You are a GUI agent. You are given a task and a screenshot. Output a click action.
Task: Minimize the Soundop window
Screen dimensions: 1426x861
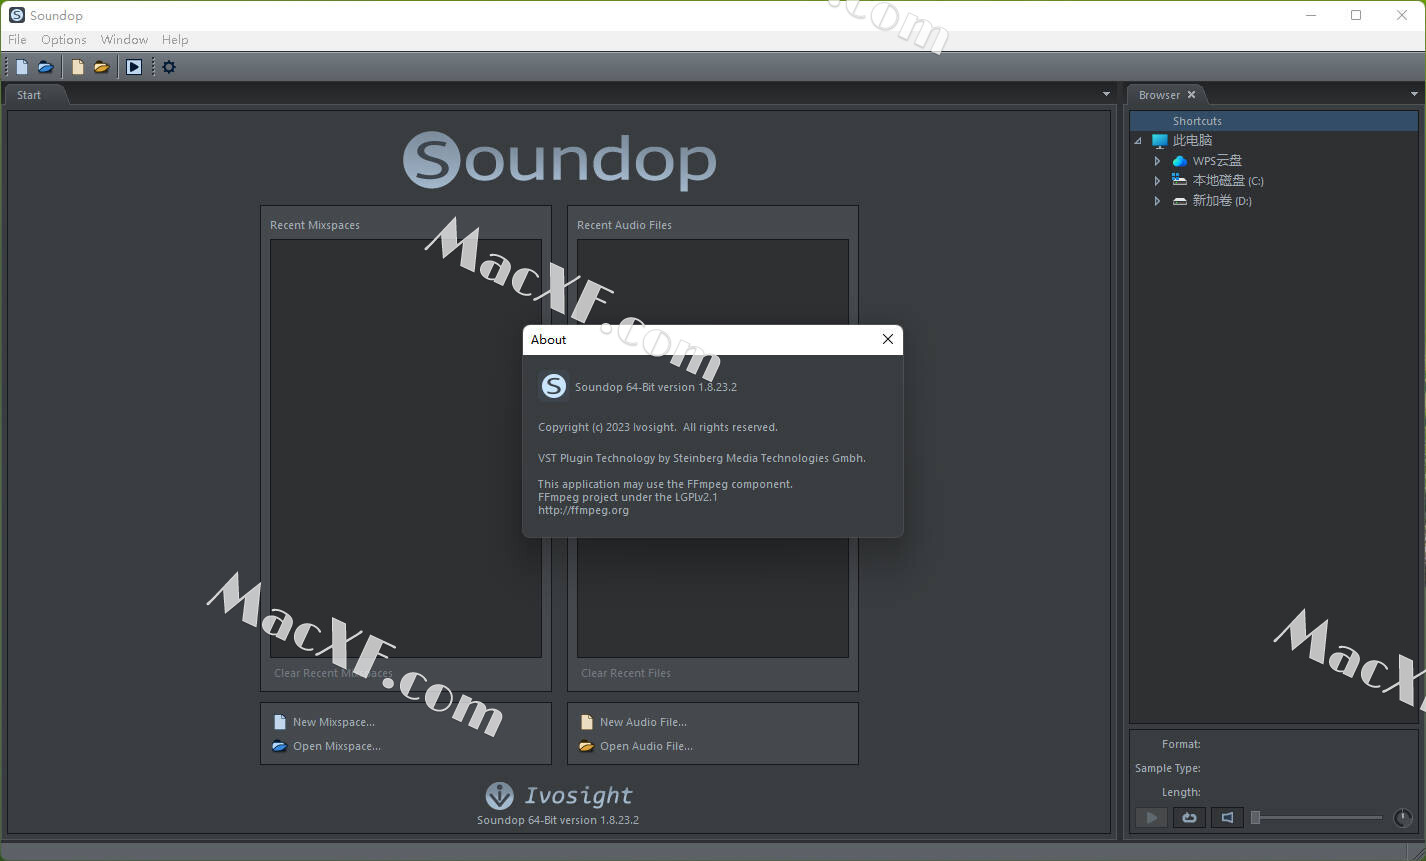click(x=1310, y=15)
